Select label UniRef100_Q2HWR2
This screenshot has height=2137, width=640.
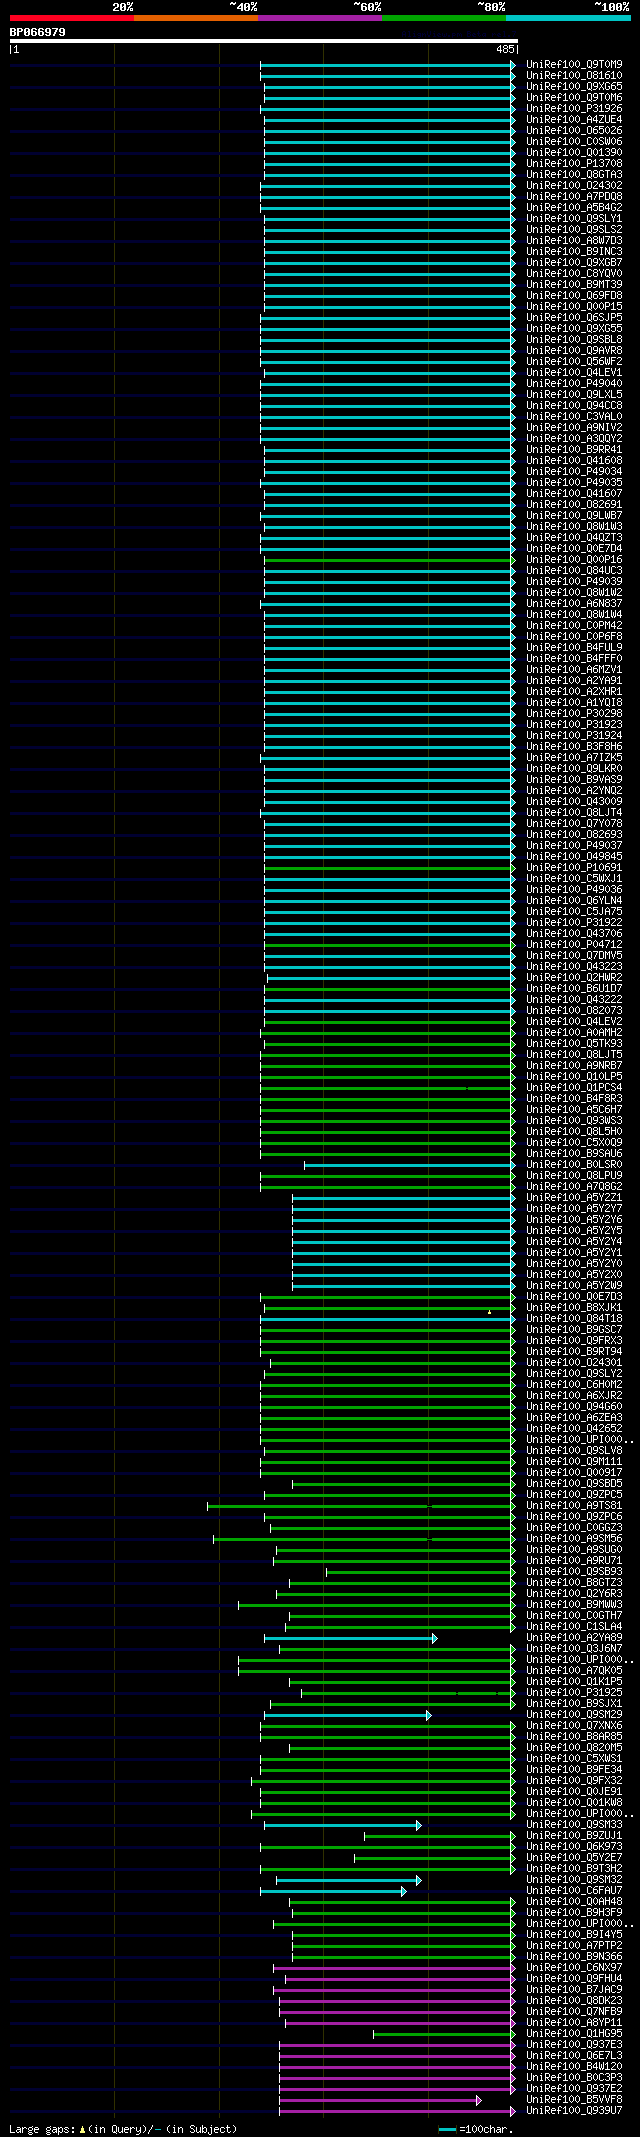coord(574,977)
